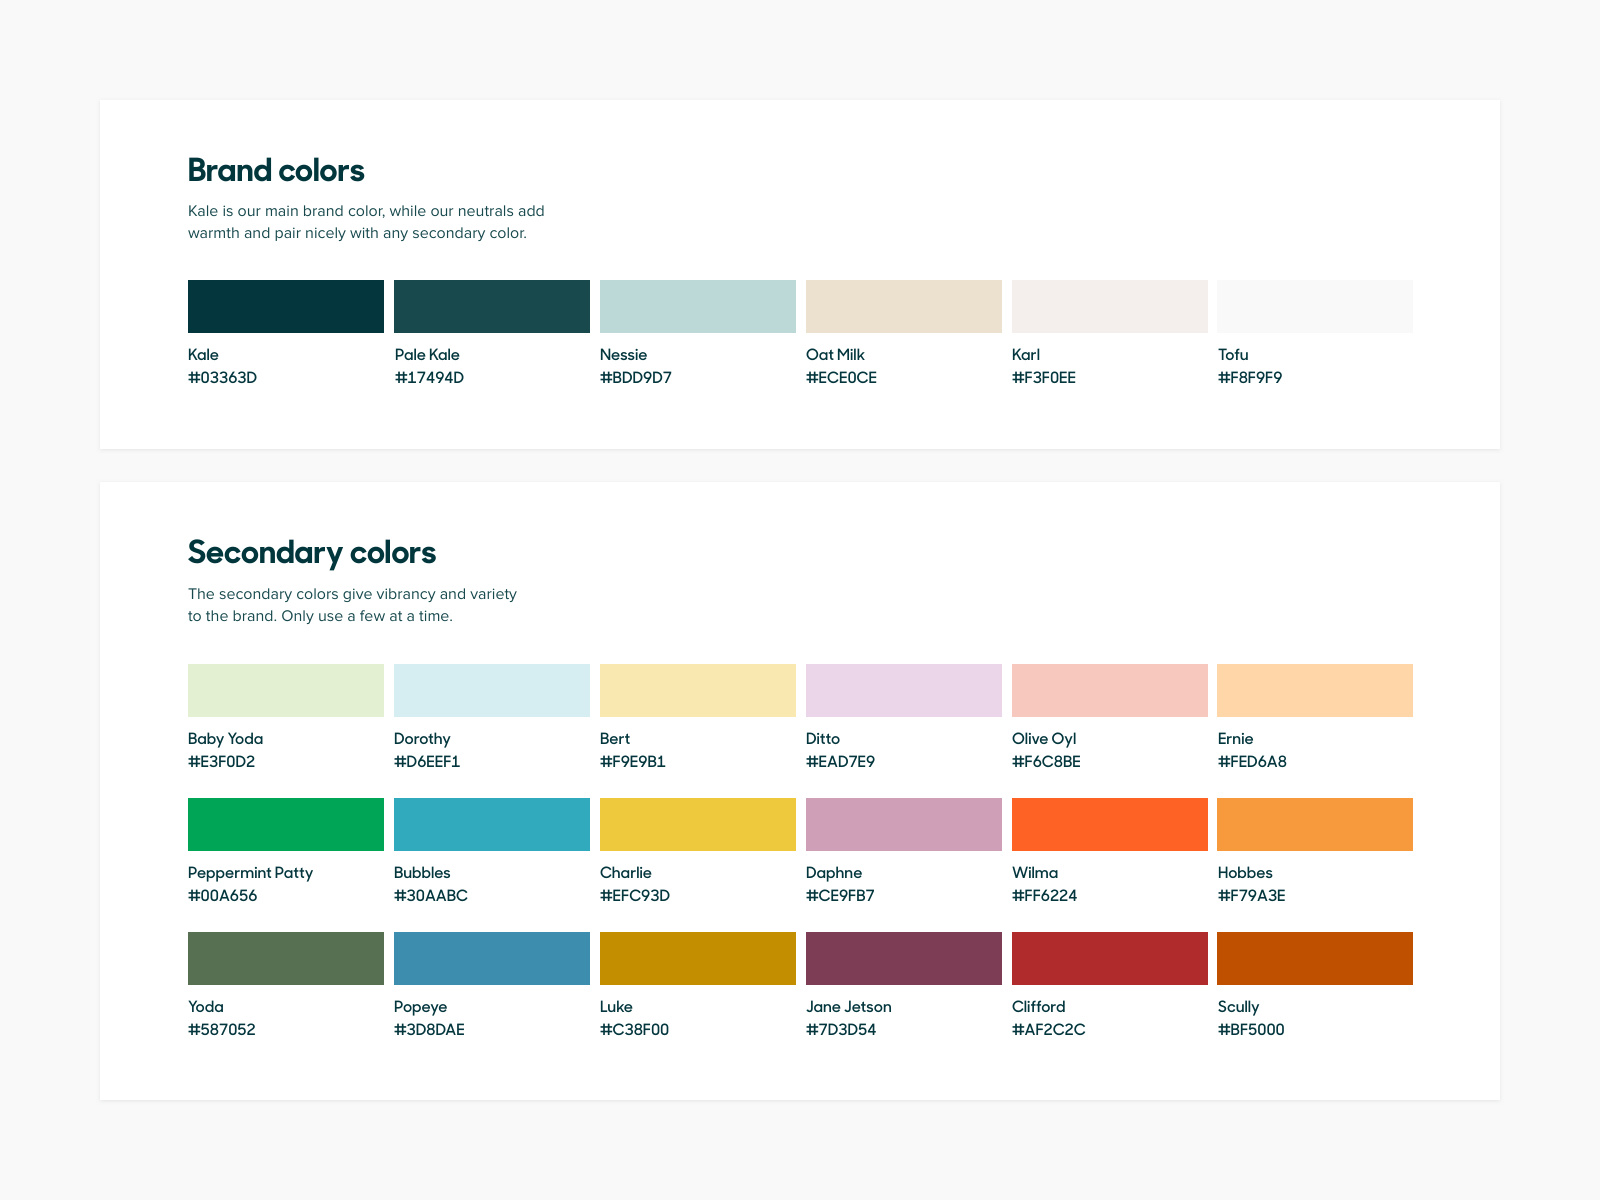Click the hex value #17494D
The image size is (1600, 1200).
(429, 378)
